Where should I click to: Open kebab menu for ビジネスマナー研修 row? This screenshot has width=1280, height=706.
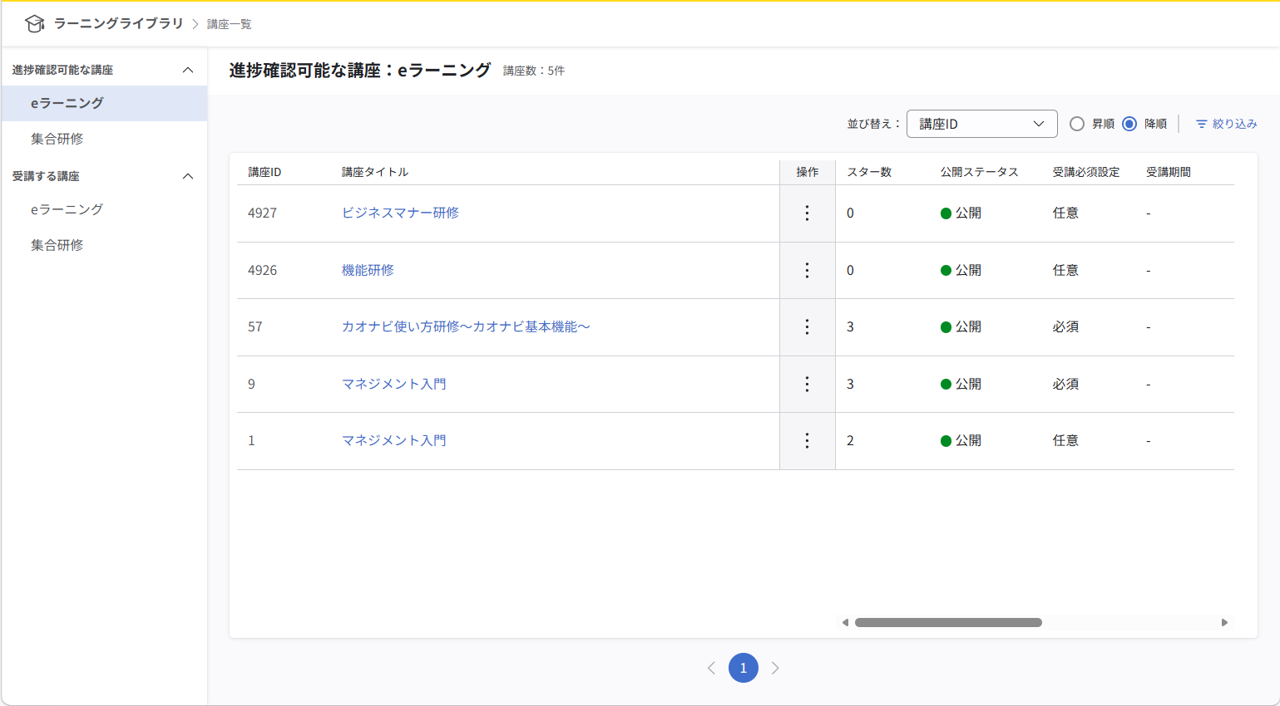pos(807,213)
